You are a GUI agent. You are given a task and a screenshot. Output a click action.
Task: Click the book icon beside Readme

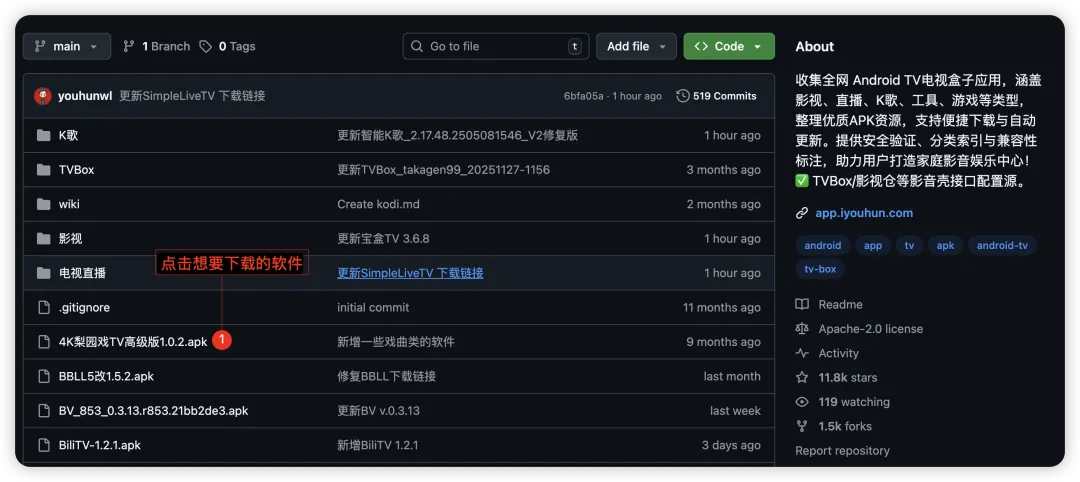802,305
